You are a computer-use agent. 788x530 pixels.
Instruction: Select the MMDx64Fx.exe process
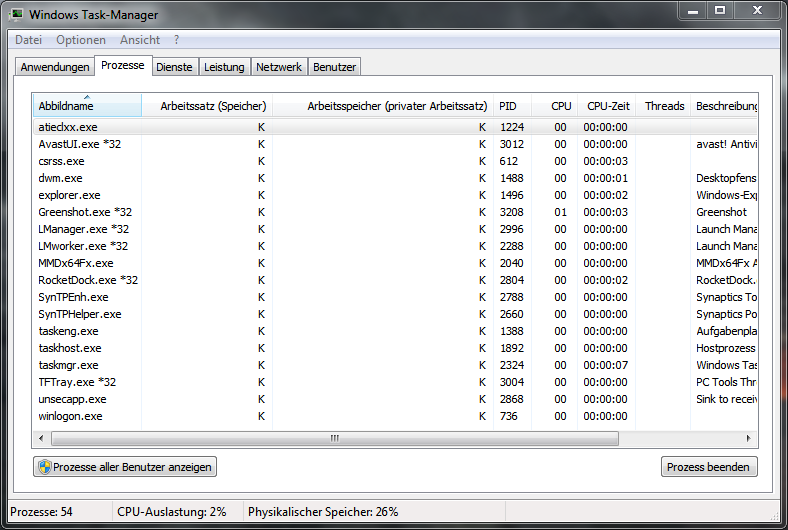(396, 263)
